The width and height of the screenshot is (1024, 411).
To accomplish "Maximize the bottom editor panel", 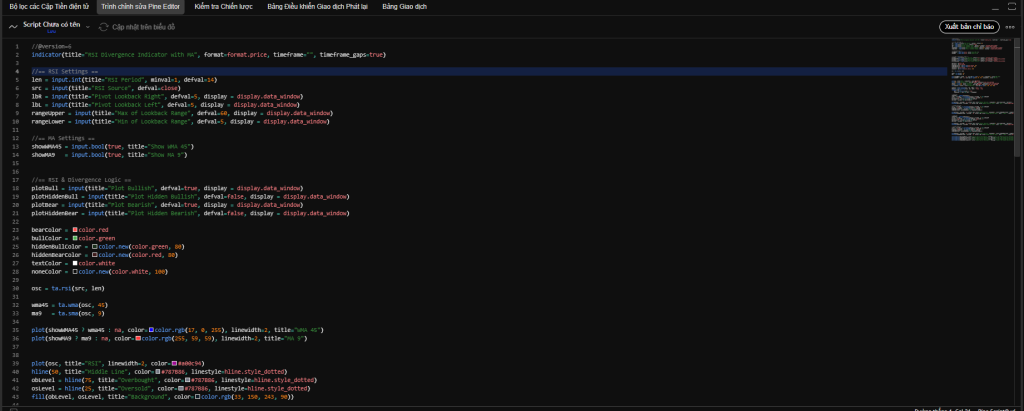I will click(1012, 6).
